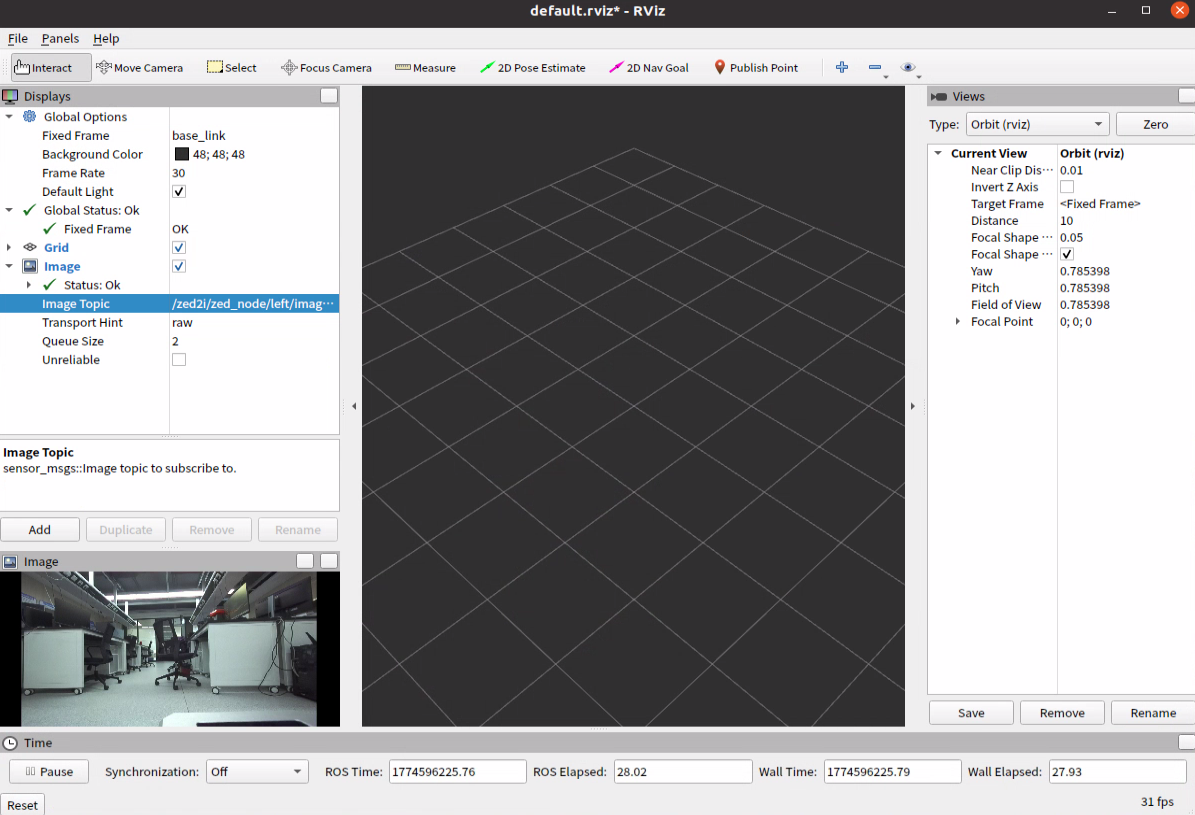This screenshot has height=815, width=1195.
Task: Select the Move Camera tool
Action: (x=139, y=67)
